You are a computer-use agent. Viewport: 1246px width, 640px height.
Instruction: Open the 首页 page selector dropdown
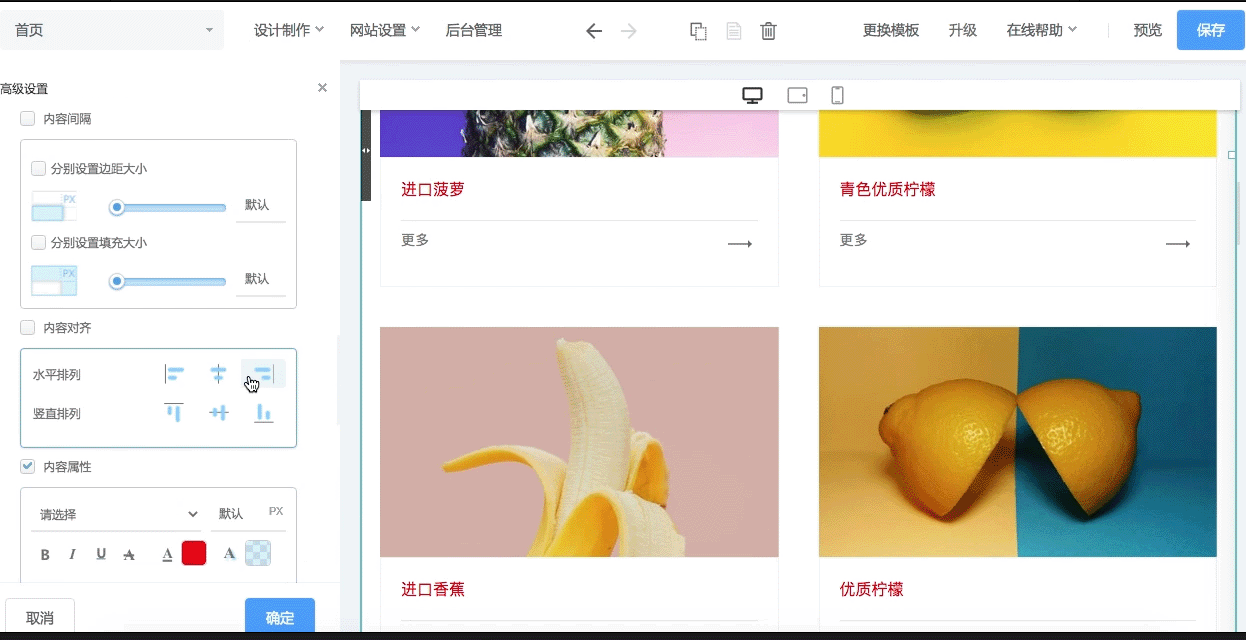click(x=112, y=31)
